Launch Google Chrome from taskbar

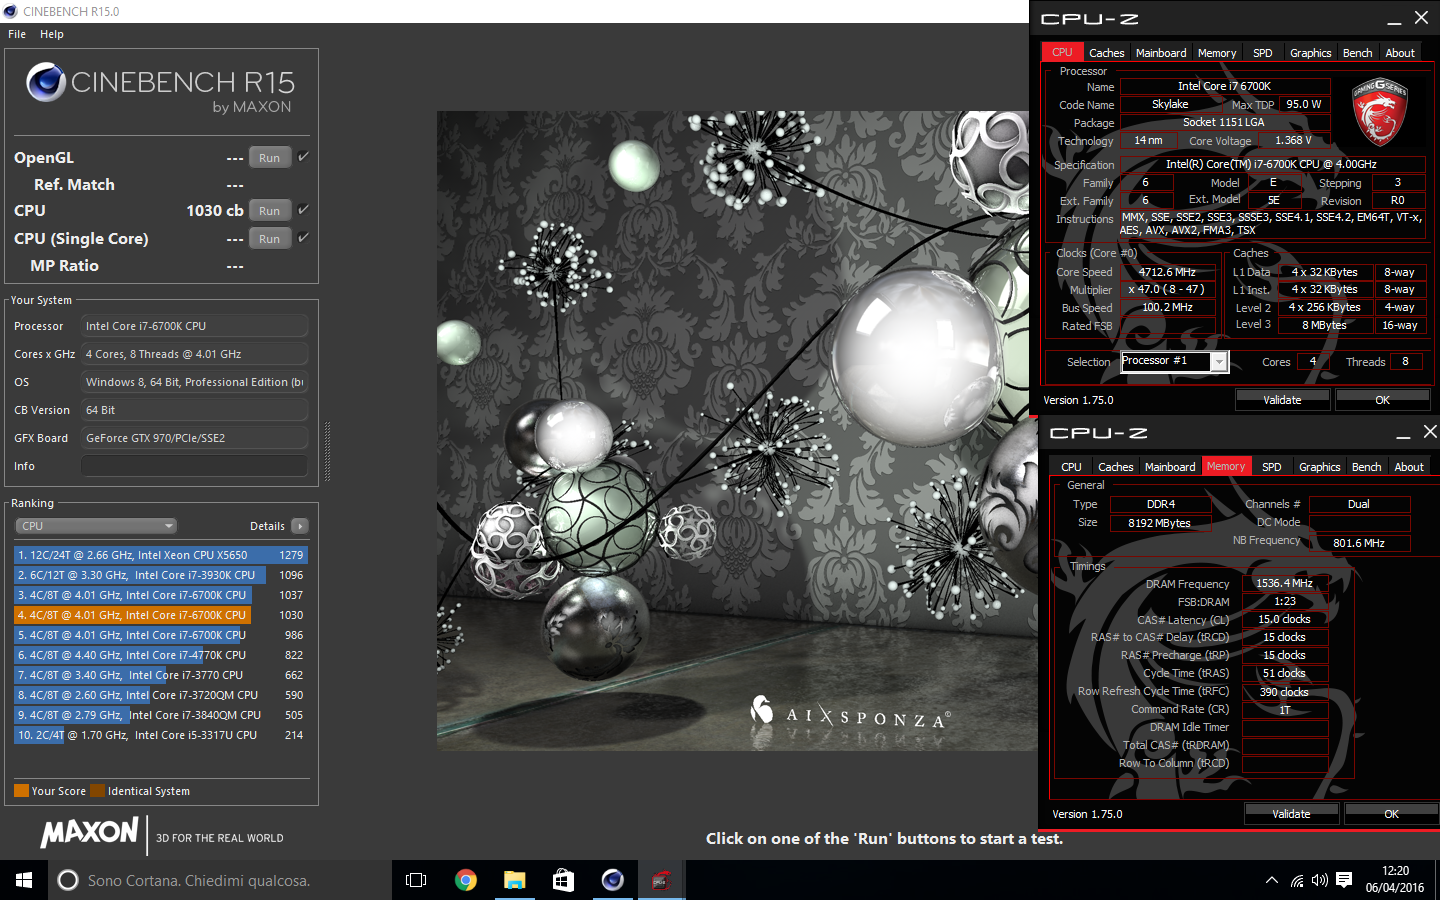pyautogui.click(x=465, y=880)
